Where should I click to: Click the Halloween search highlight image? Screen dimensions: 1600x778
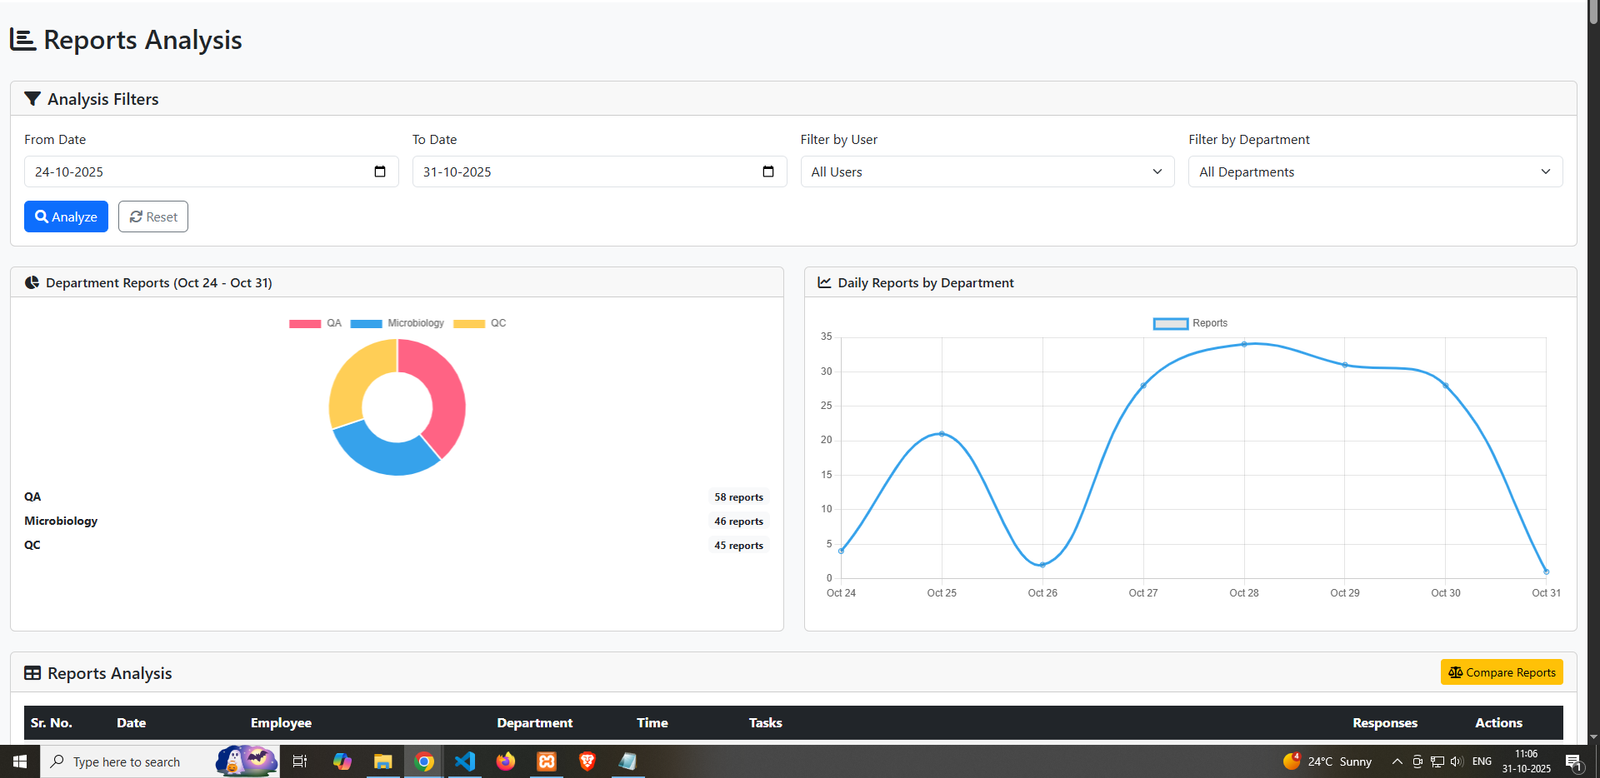coord(246,761)
